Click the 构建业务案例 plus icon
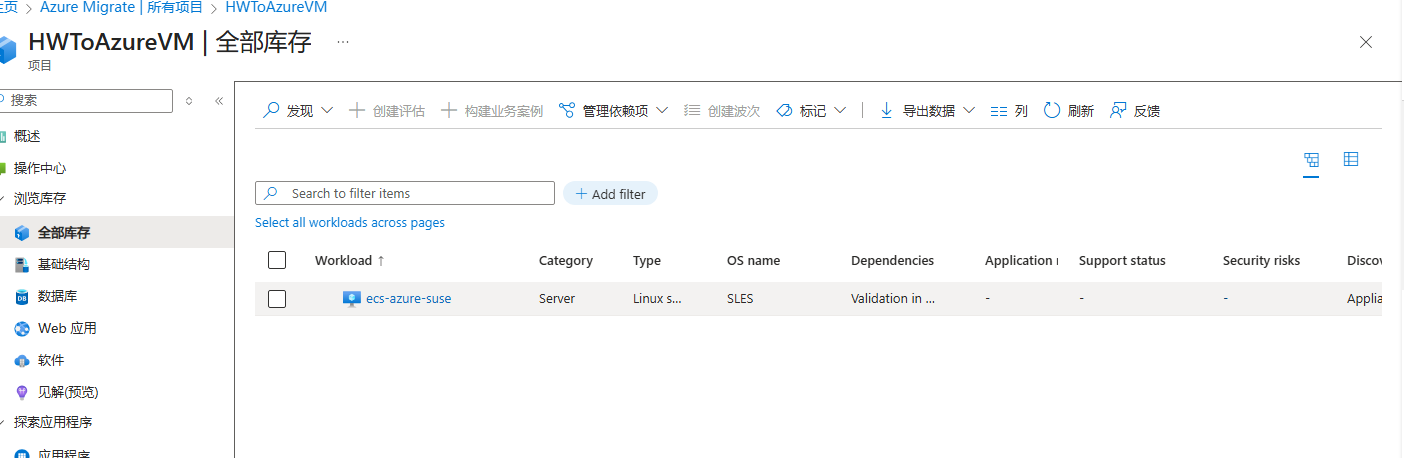This screenshot has width=1404, height=458. [449, 111]
